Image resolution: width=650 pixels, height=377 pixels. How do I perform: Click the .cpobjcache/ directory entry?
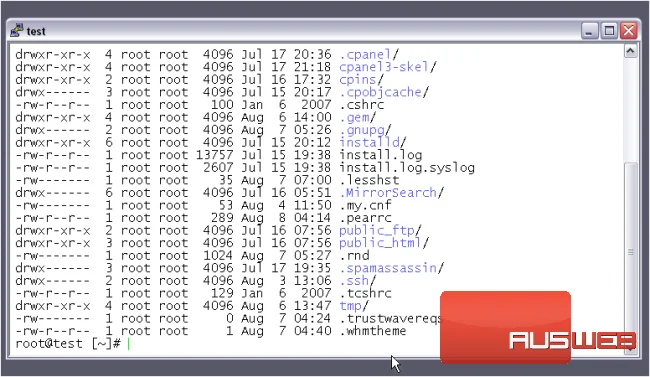pyautogui.click(x=384, y=92)
